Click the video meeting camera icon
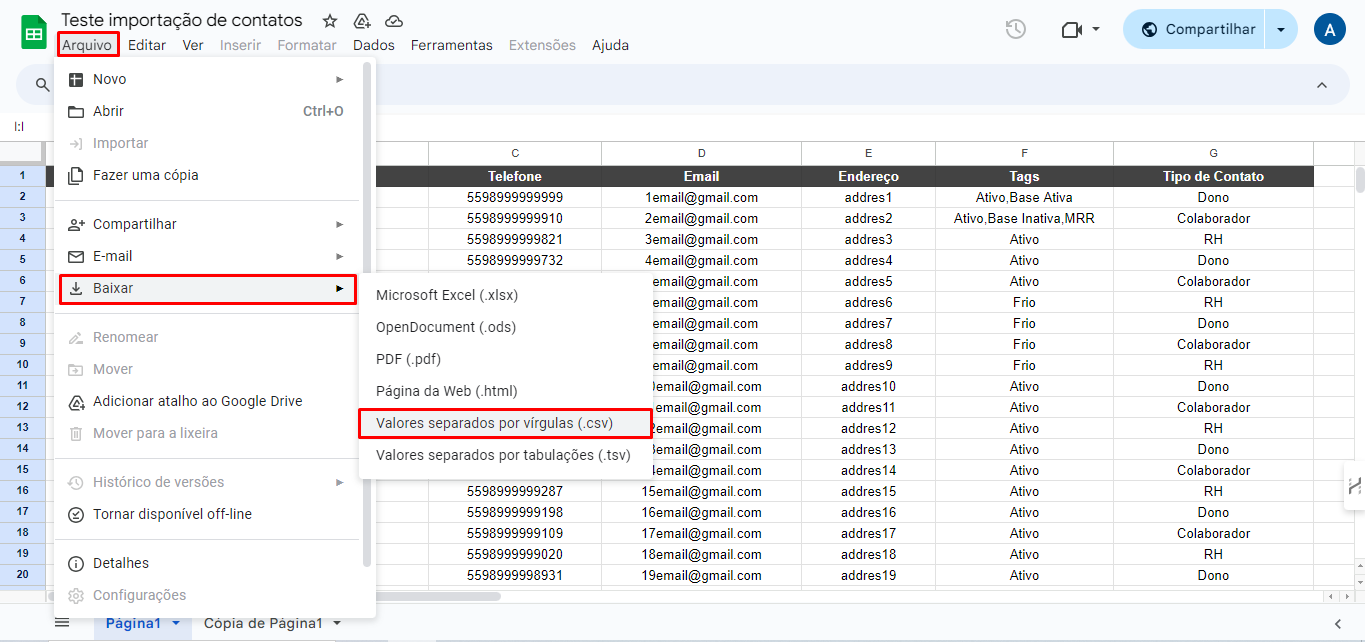Viewport: 1365px width, 642px height. [1072, 30]
